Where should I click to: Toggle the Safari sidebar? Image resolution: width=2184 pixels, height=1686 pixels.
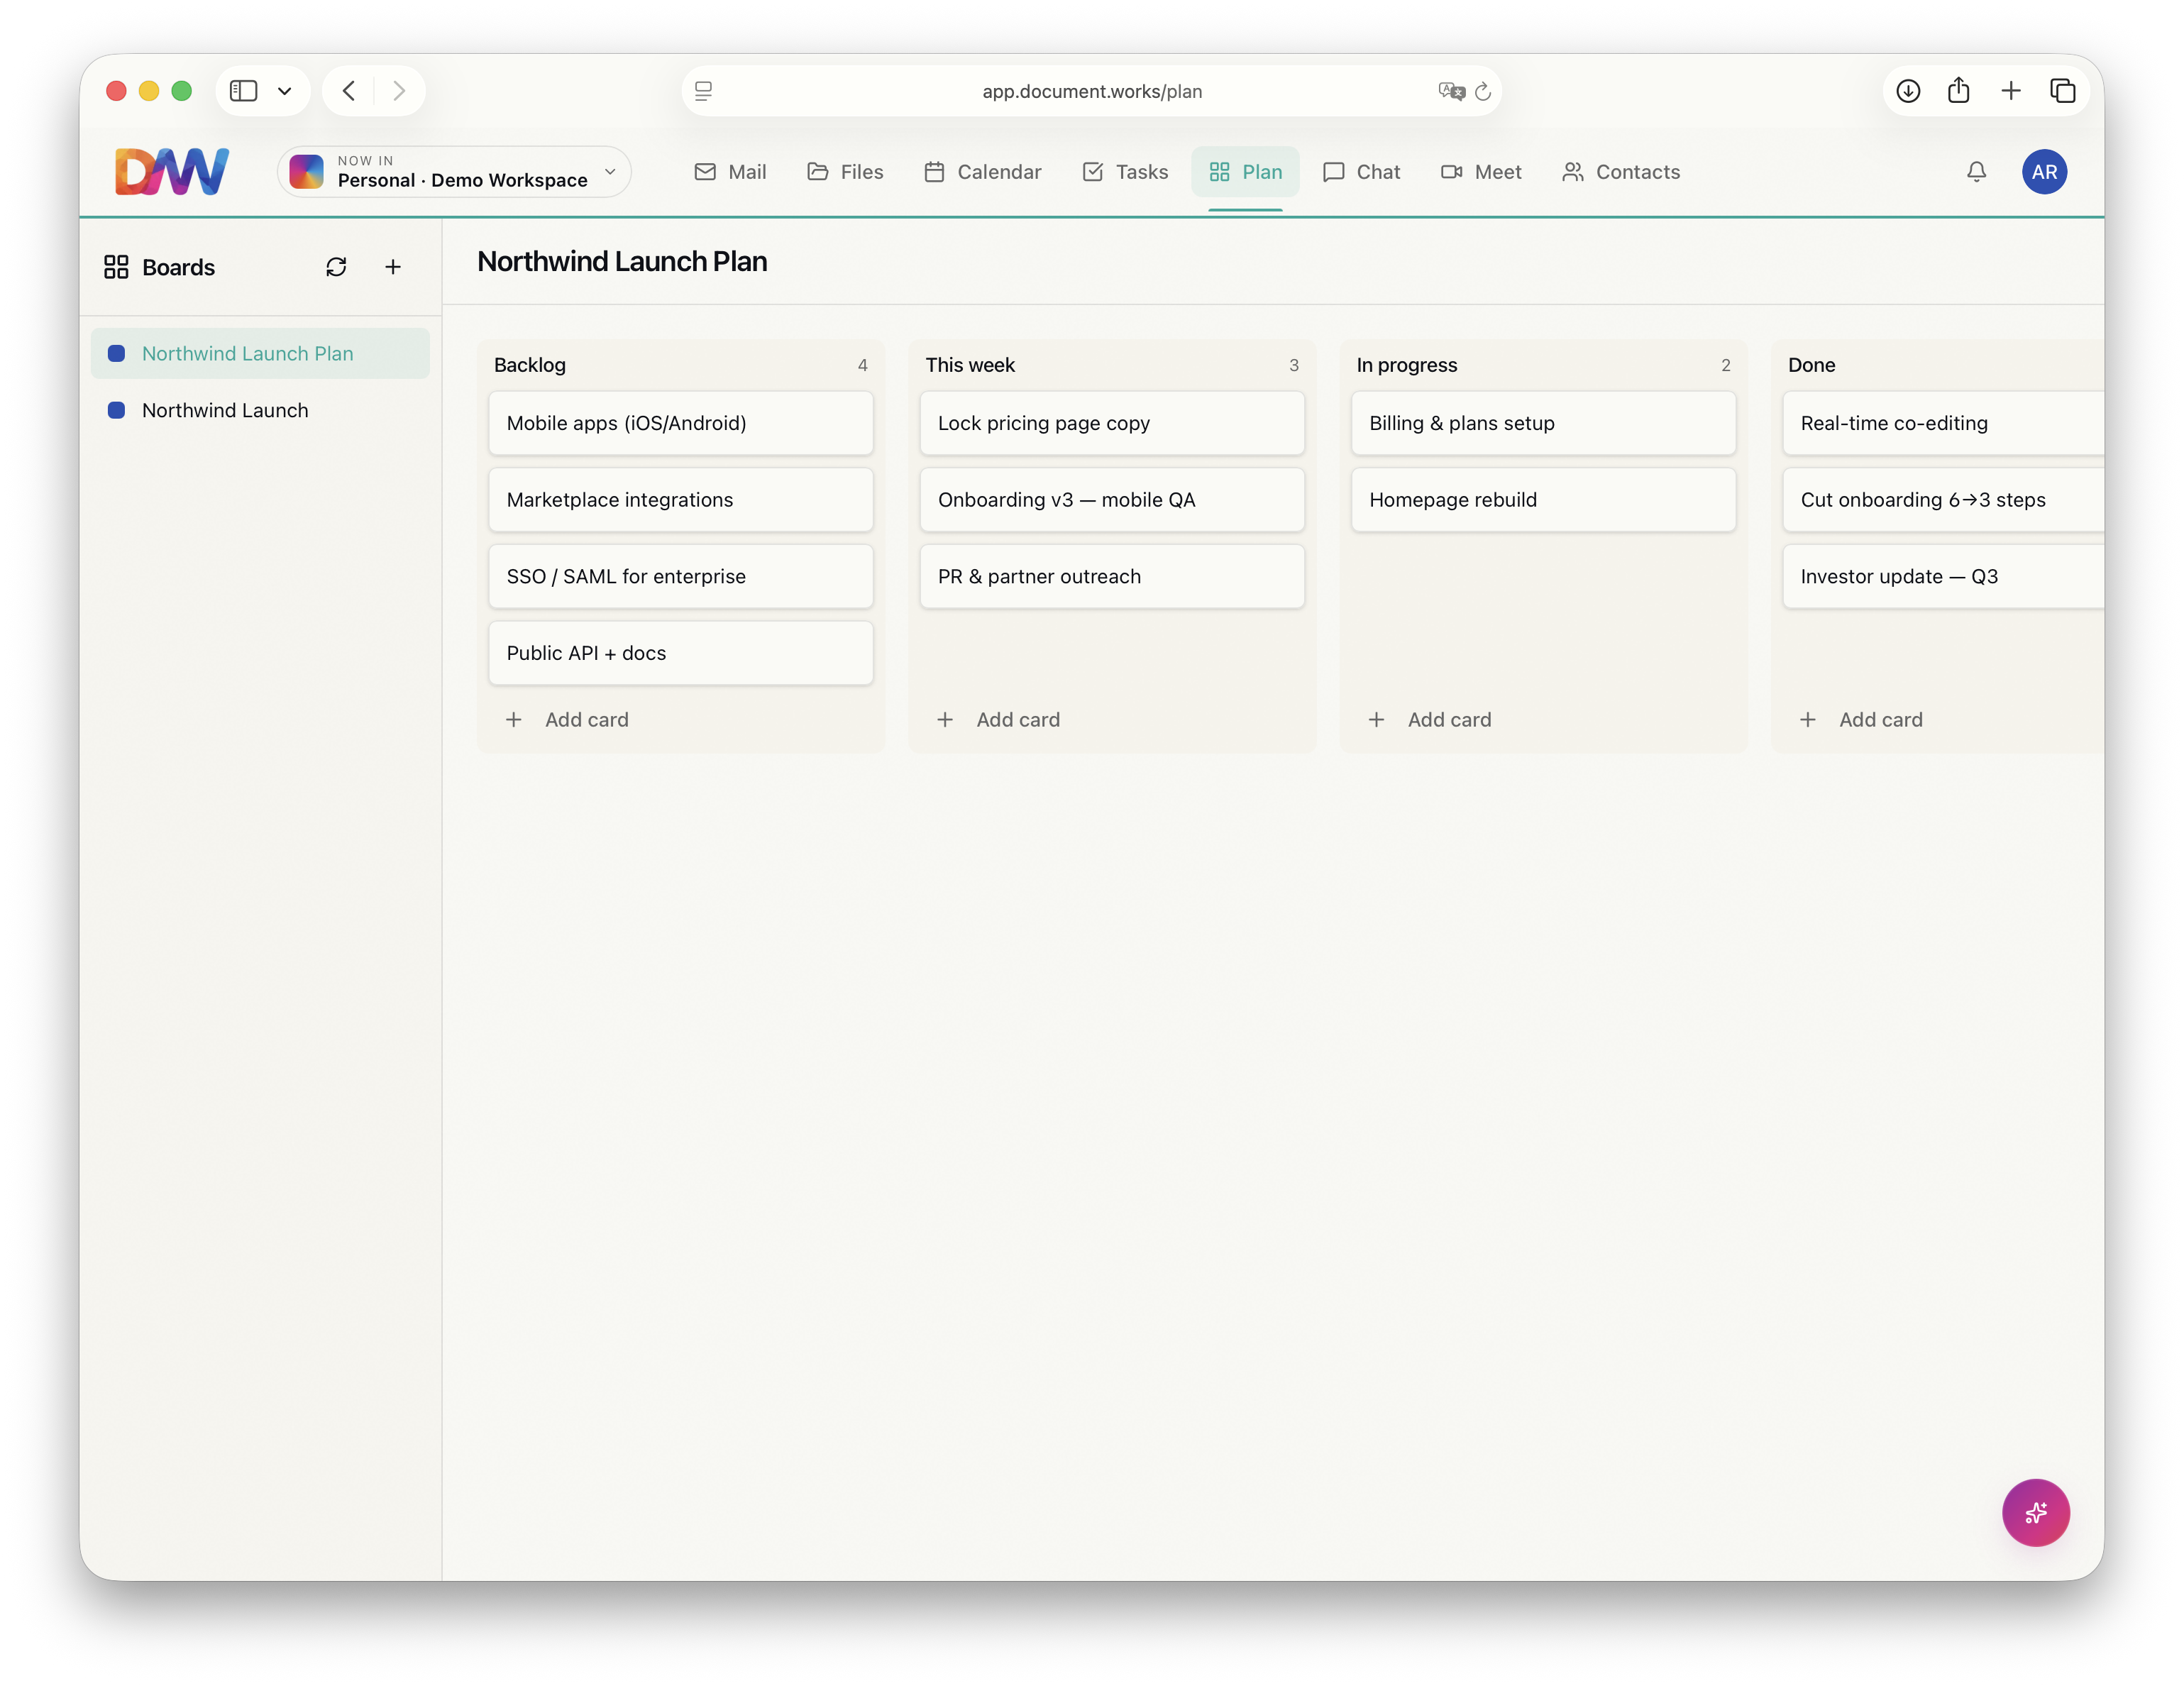tap(243, 91)
